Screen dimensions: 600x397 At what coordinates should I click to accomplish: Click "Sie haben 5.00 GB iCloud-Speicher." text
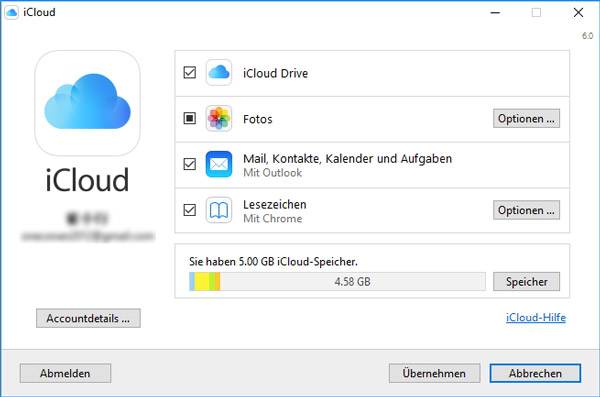coord(273,262)
